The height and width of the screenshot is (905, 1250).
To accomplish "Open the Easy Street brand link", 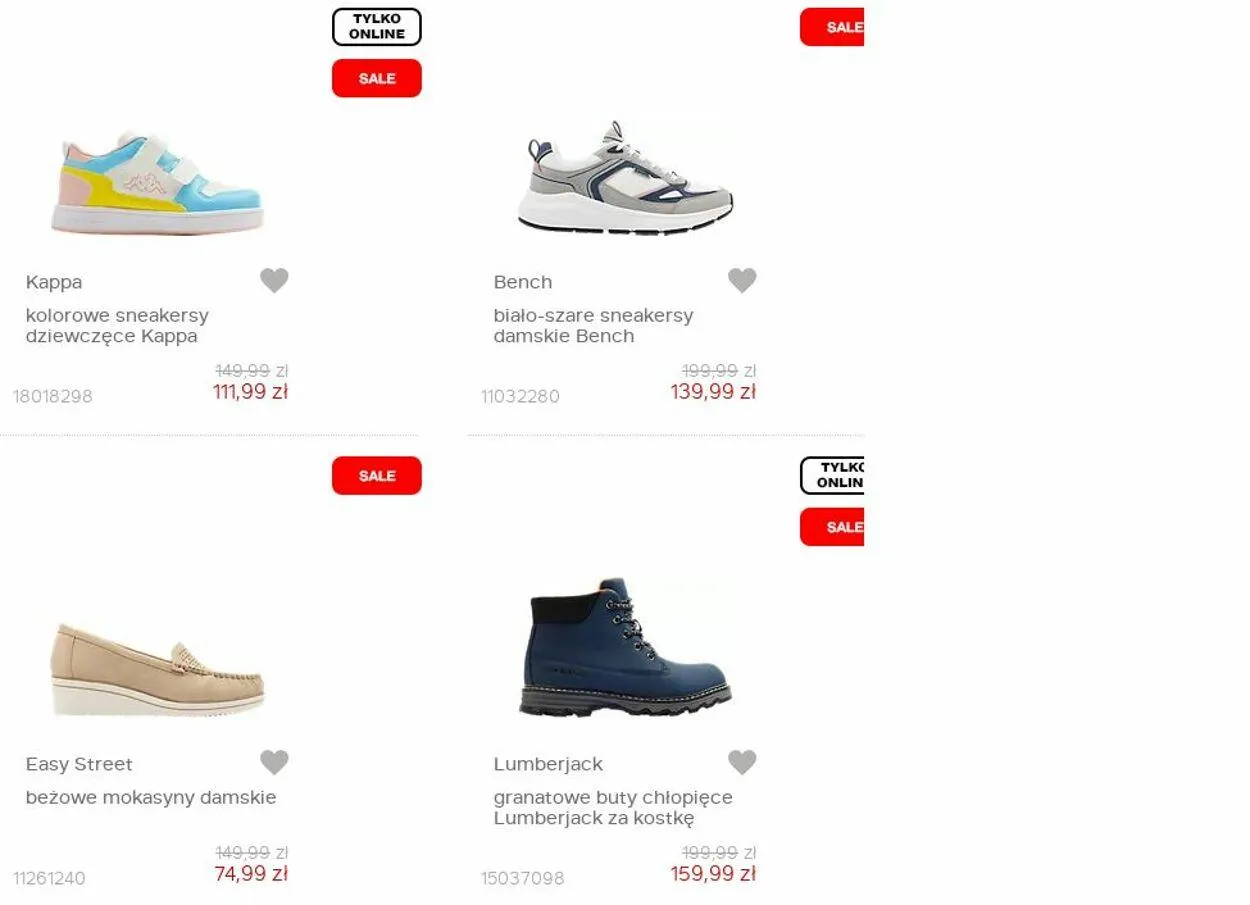I will click(x=79, y=764).
